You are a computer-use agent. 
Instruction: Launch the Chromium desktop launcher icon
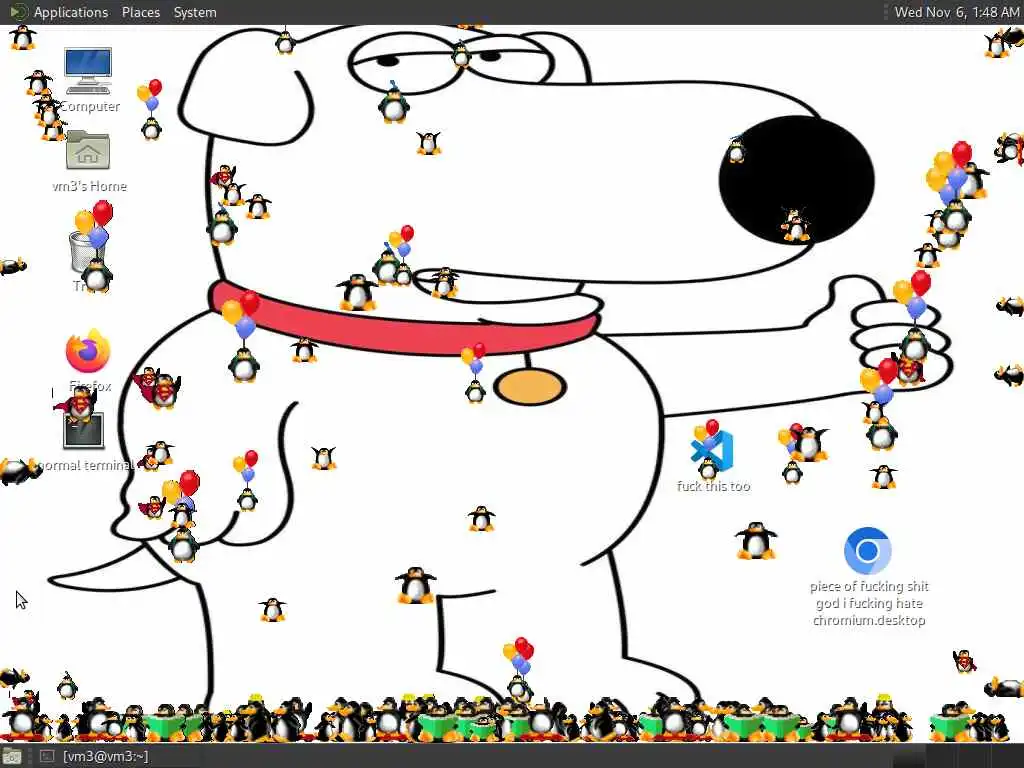tap(867, 551)
